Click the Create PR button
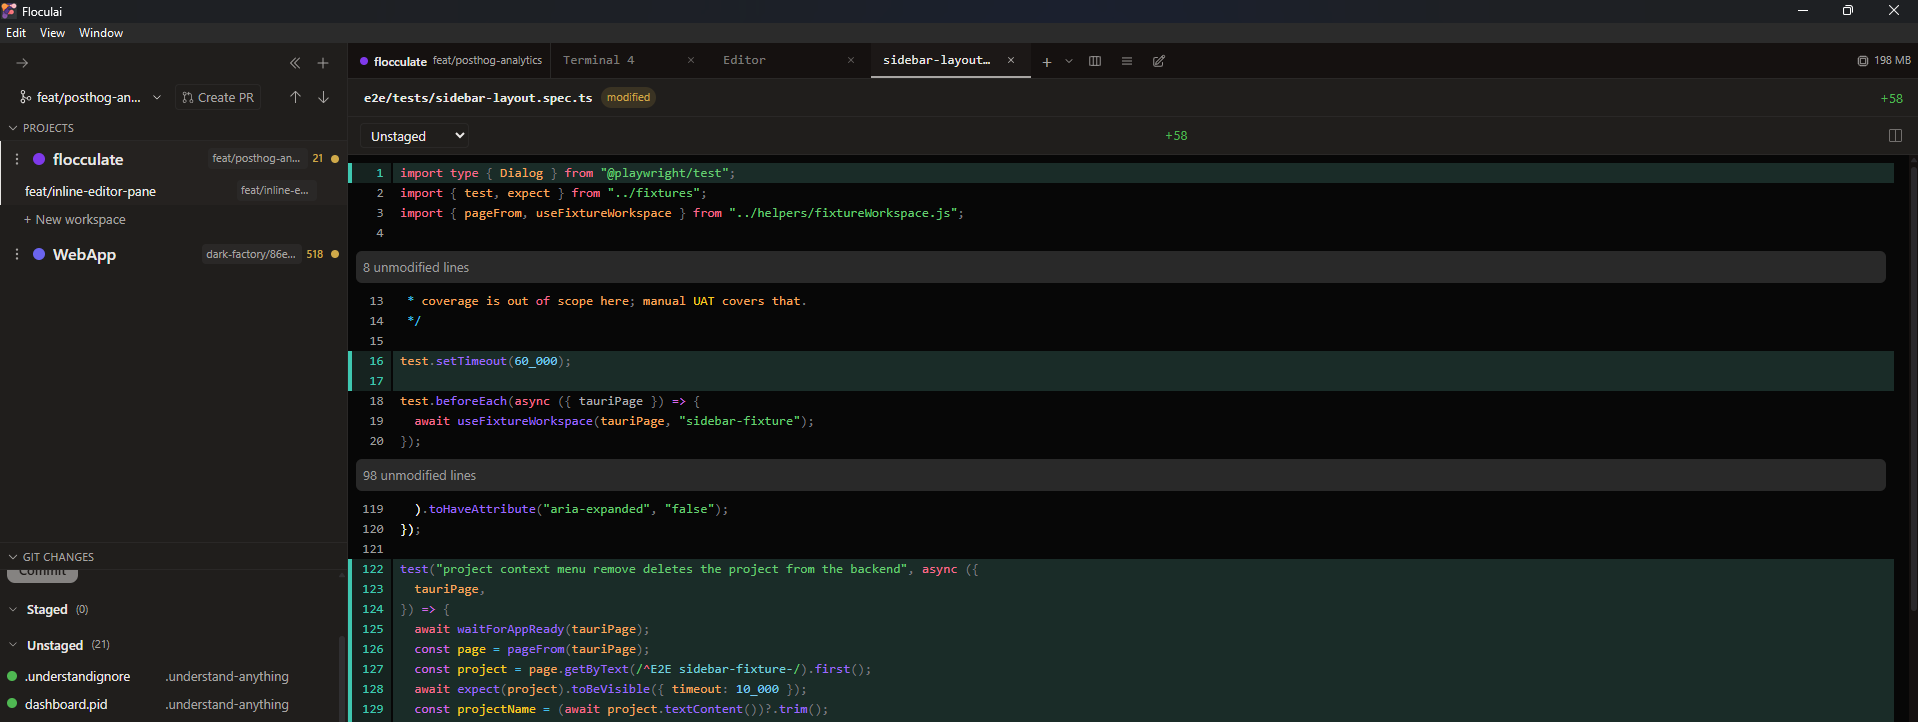The height and width of the screenshot is (722, 1918). coord(218,97)
